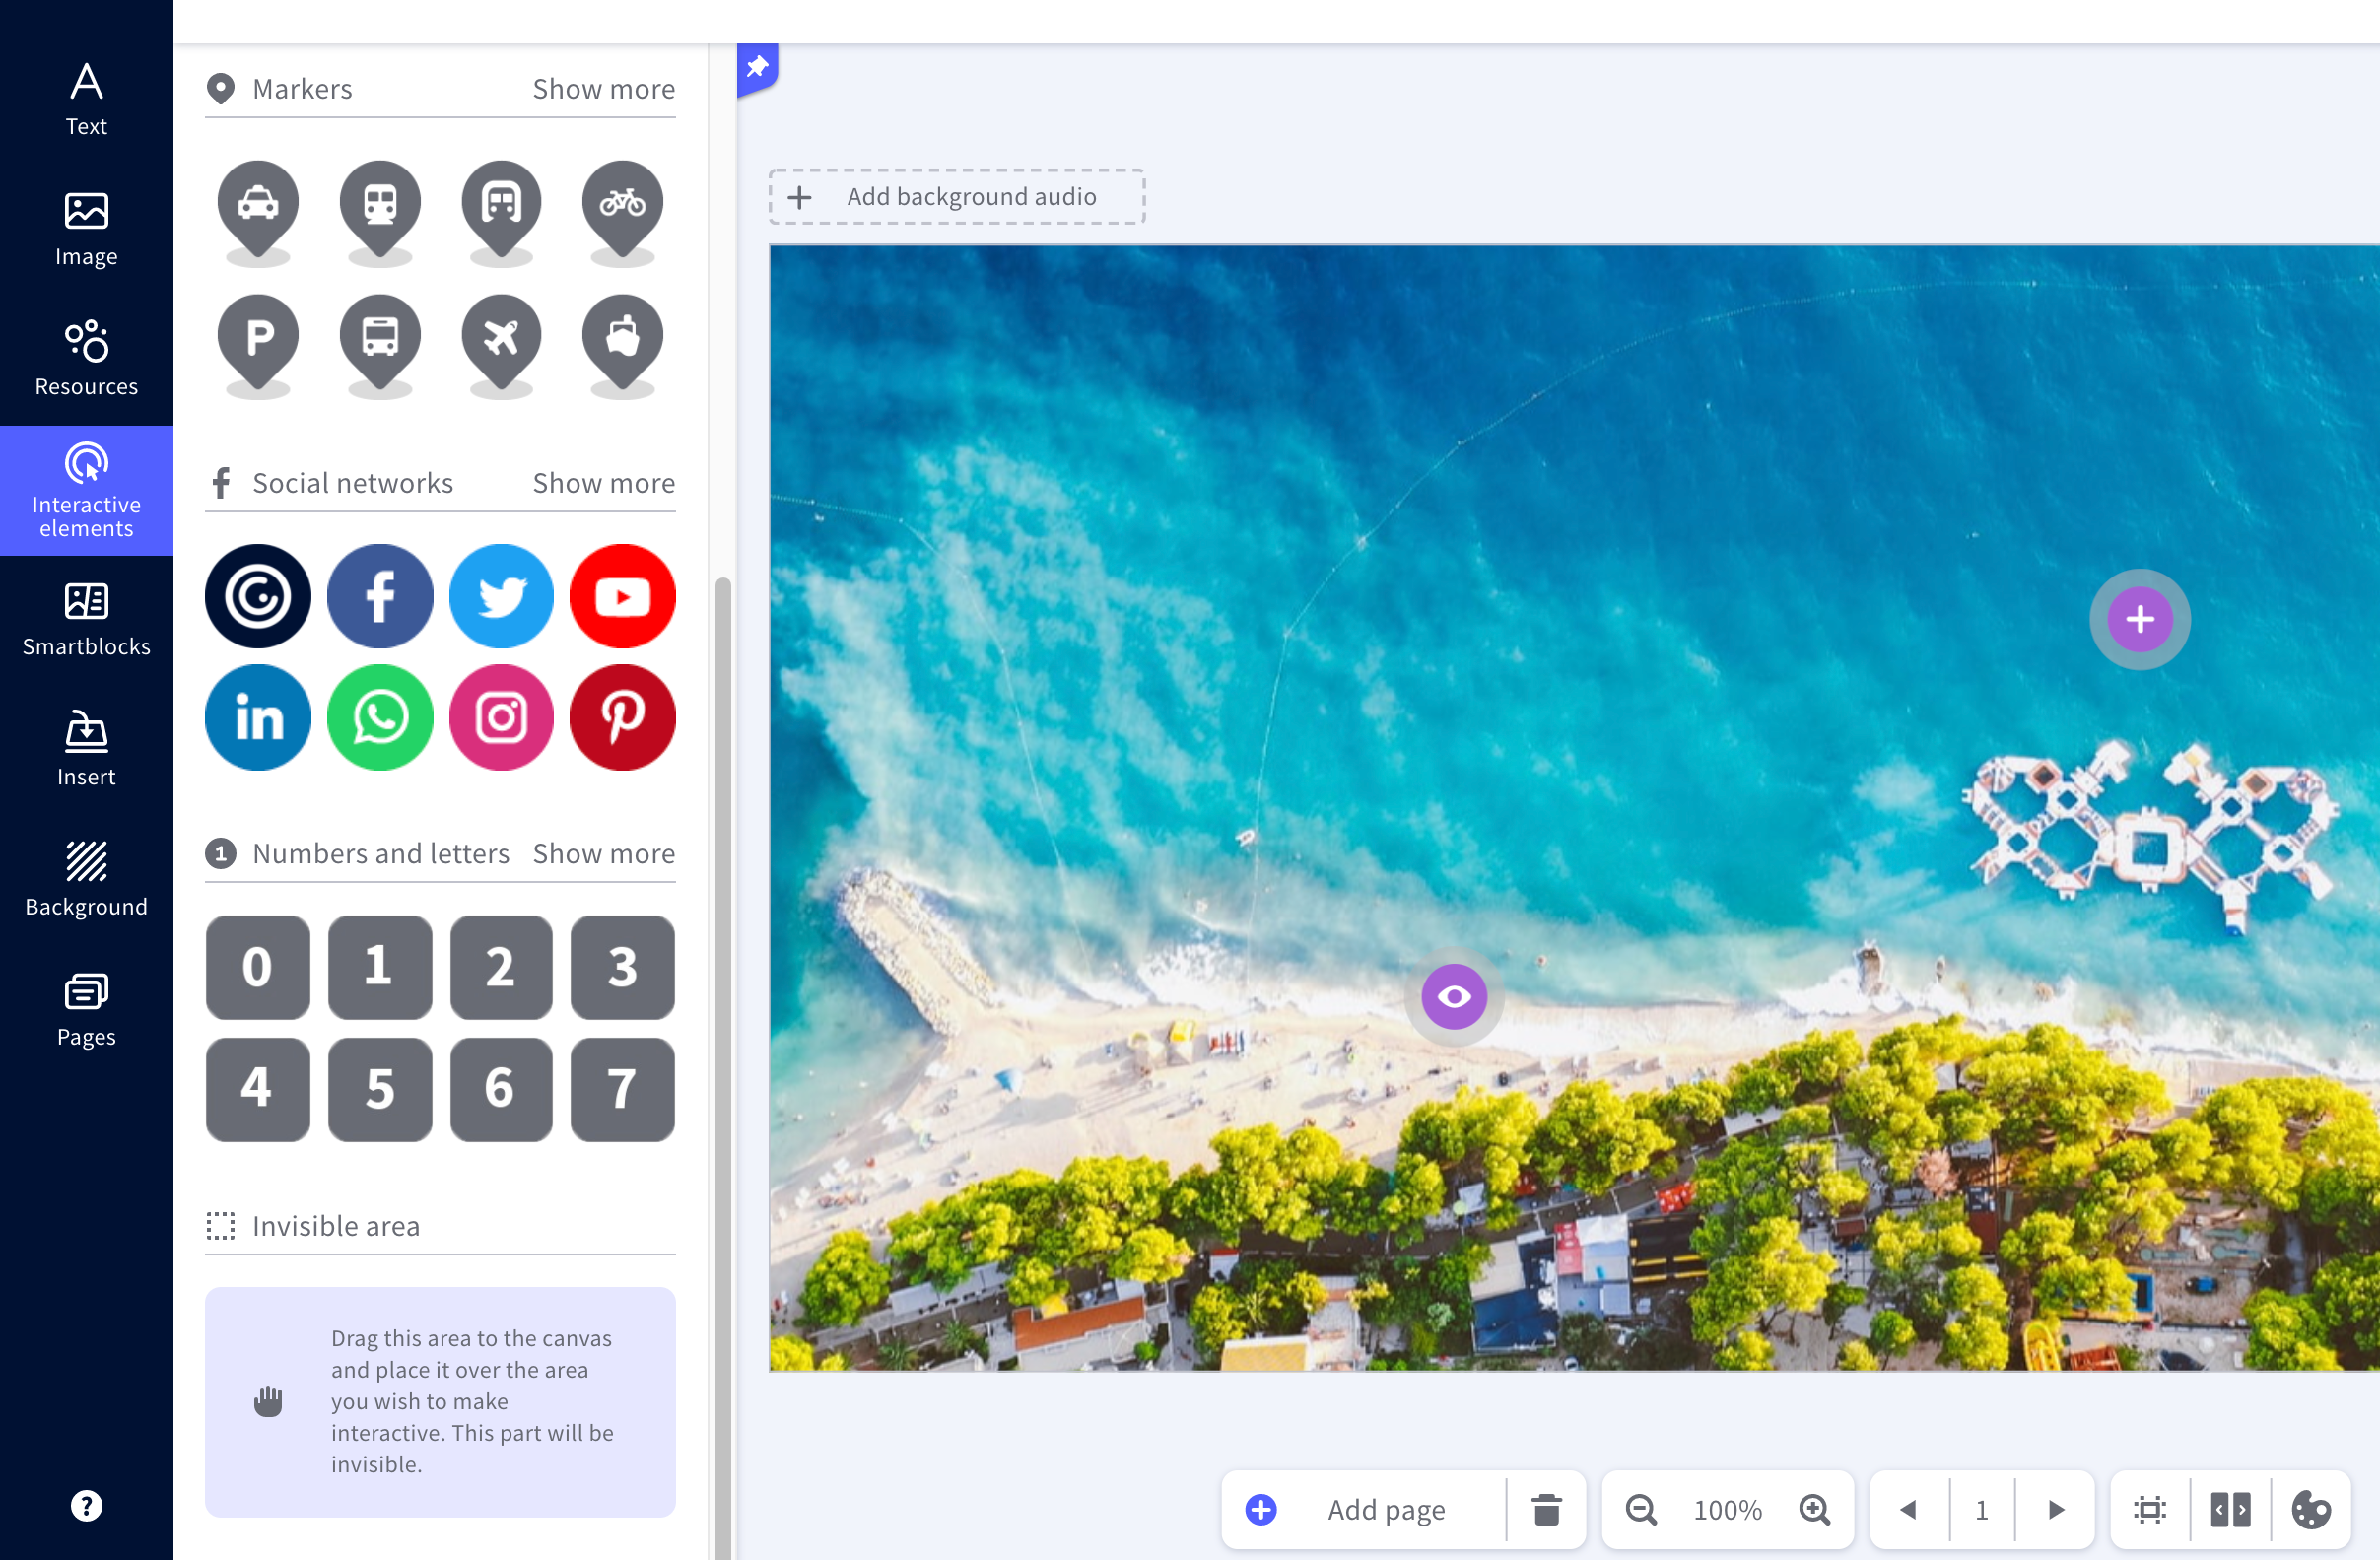Show more Markers
The height and width of the screenshot is (1560, 2380).
click(x=603, y=89)
